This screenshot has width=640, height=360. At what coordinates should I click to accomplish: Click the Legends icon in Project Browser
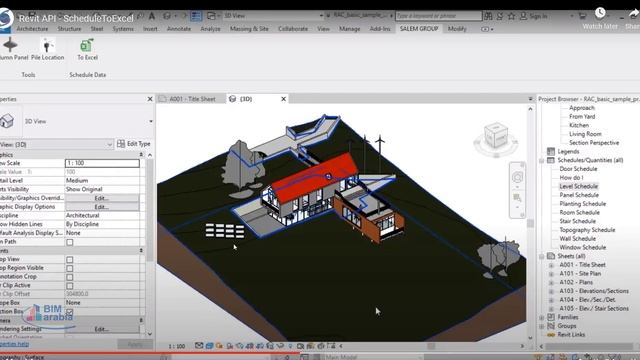[551, 151]
